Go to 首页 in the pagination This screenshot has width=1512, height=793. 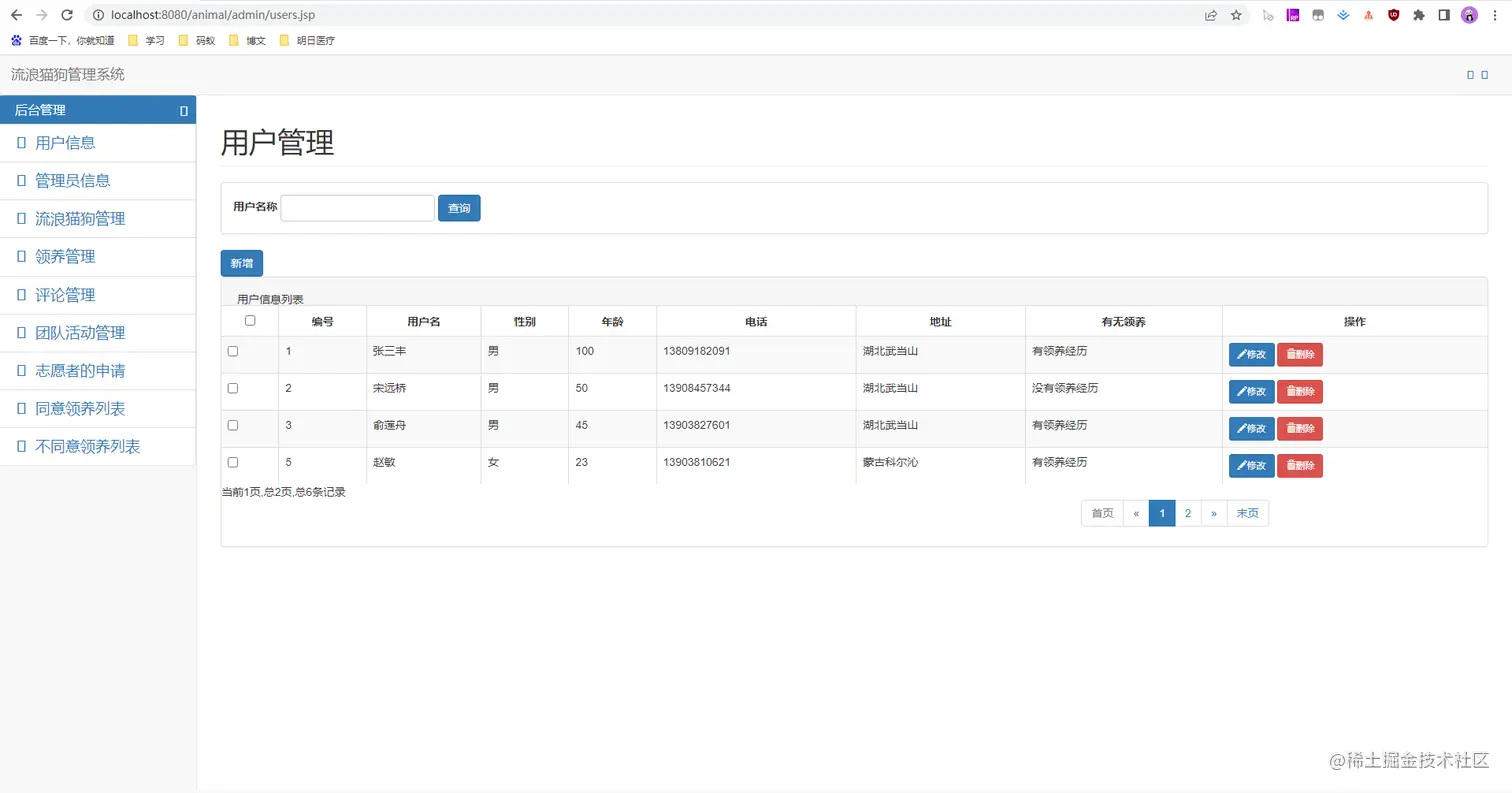(x=1102, y=513)
